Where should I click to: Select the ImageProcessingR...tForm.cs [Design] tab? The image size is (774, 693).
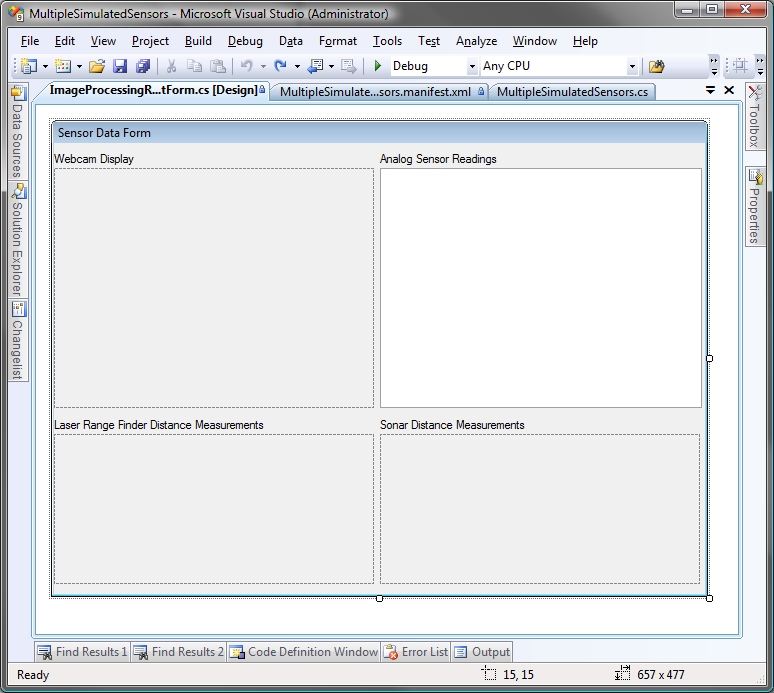click(x=154, y=90)
